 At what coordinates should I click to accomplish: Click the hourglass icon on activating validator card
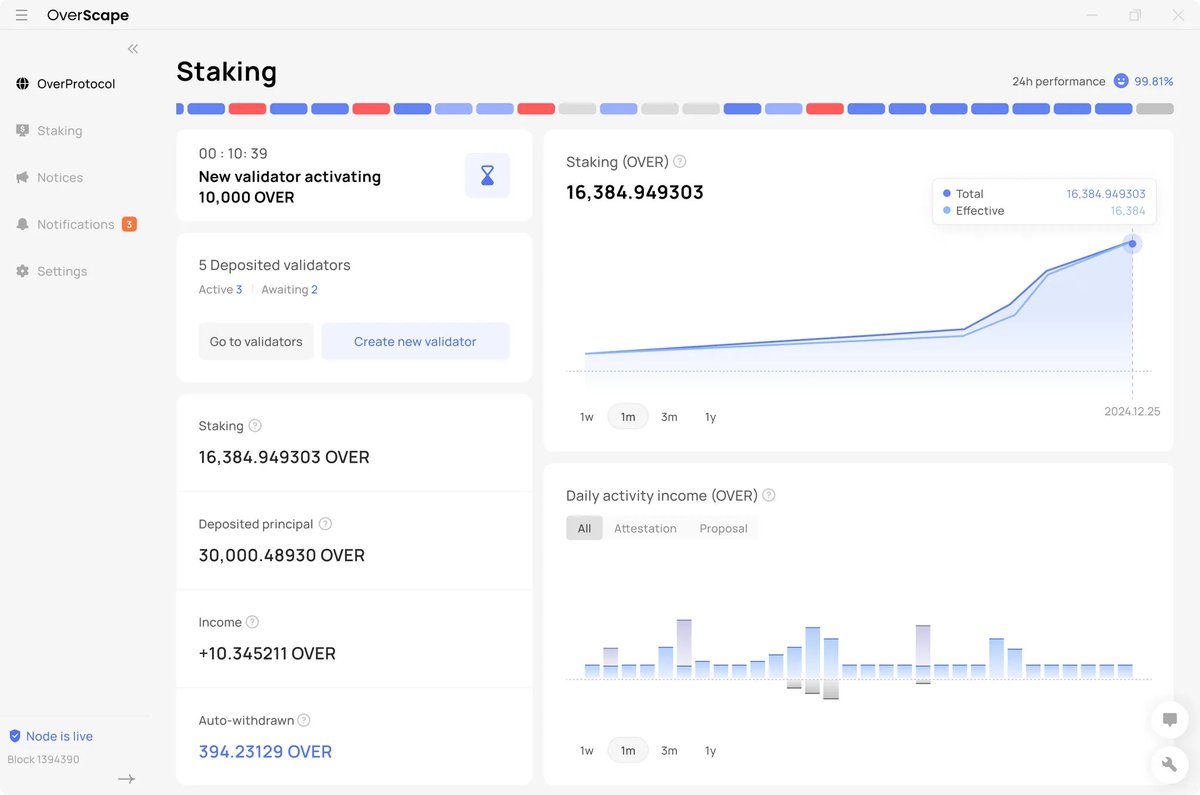[487, 176]
